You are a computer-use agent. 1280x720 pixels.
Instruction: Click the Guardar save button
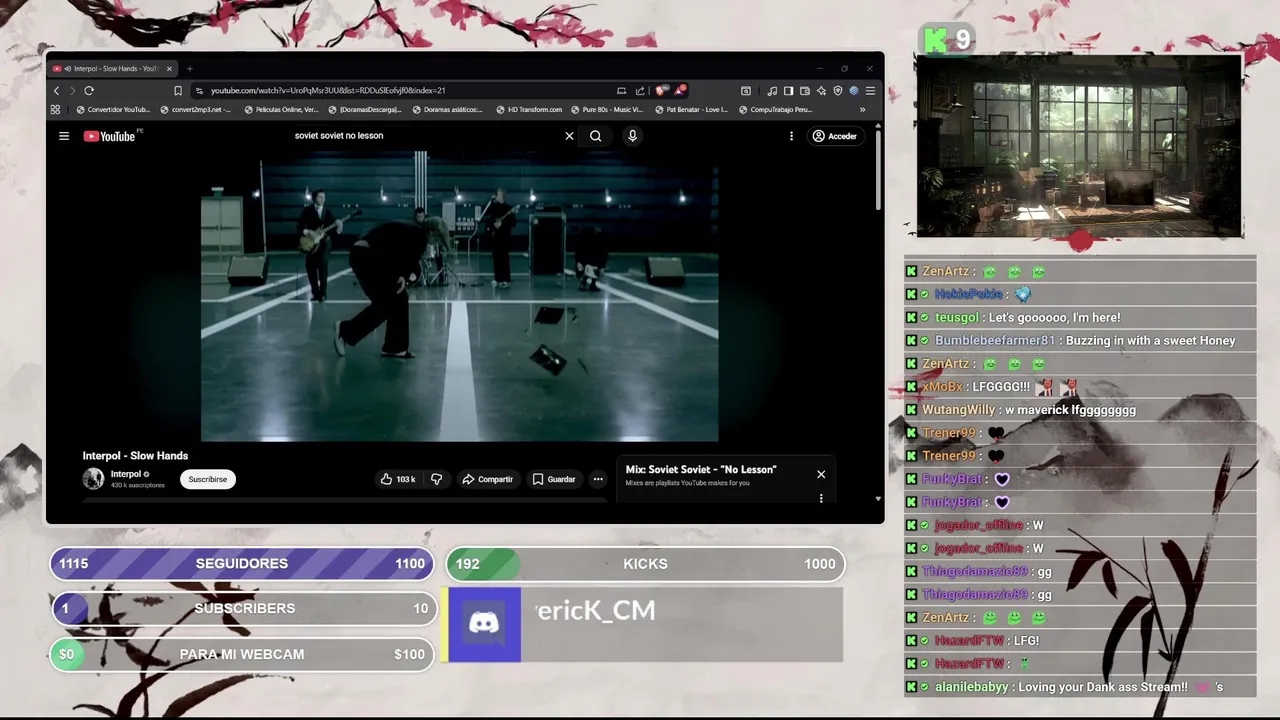click(x=554, y=479)
